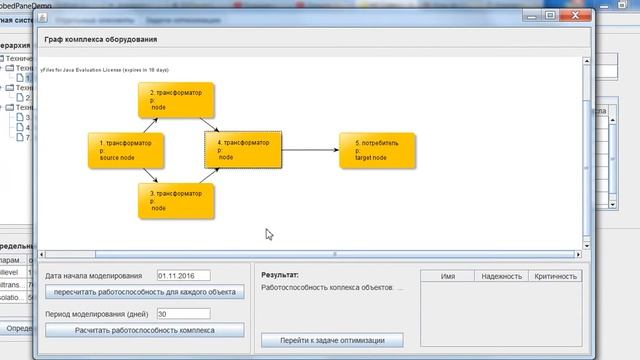Click Расчитать работоспособность комплекса button

(x=145, y=330)
